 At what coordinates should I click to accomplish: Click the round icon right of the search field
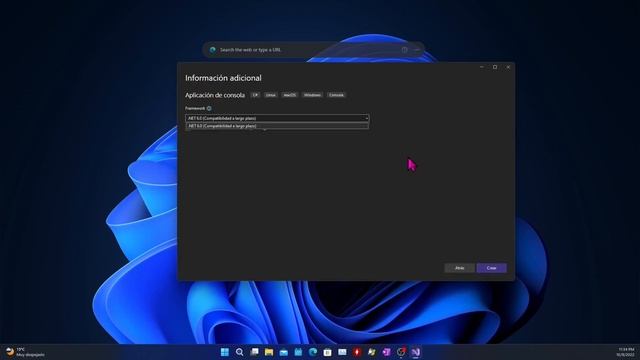pyautogui.click(x=404, y=50)
